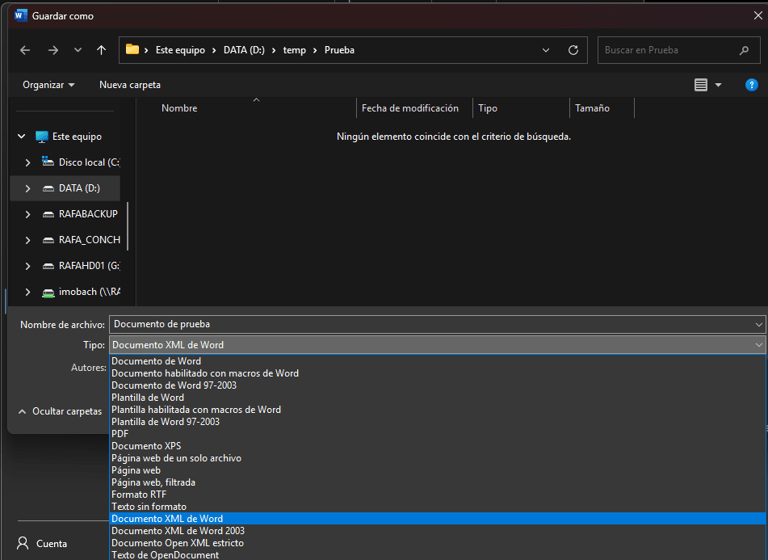Viewport: 768px width, 560px height.
Task: Select DATA (D:) drive in sidebar
Action: click(x=79, y=188)
